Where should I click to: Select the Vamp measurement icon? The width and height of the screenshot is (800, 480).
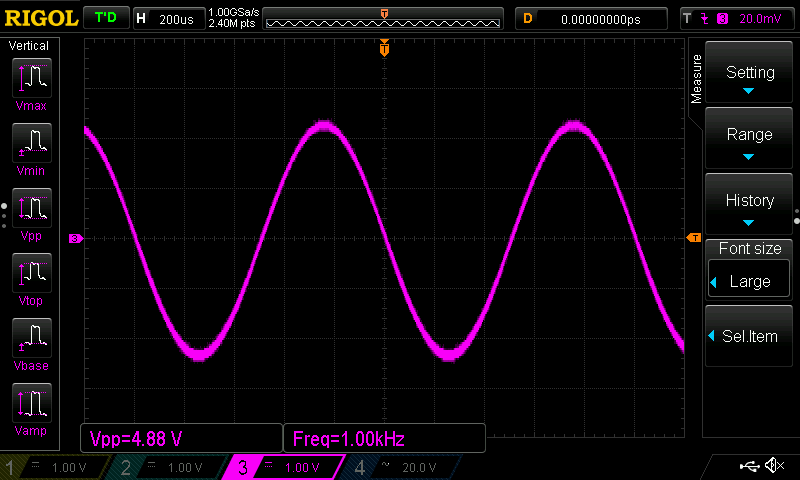click(32, 402)
